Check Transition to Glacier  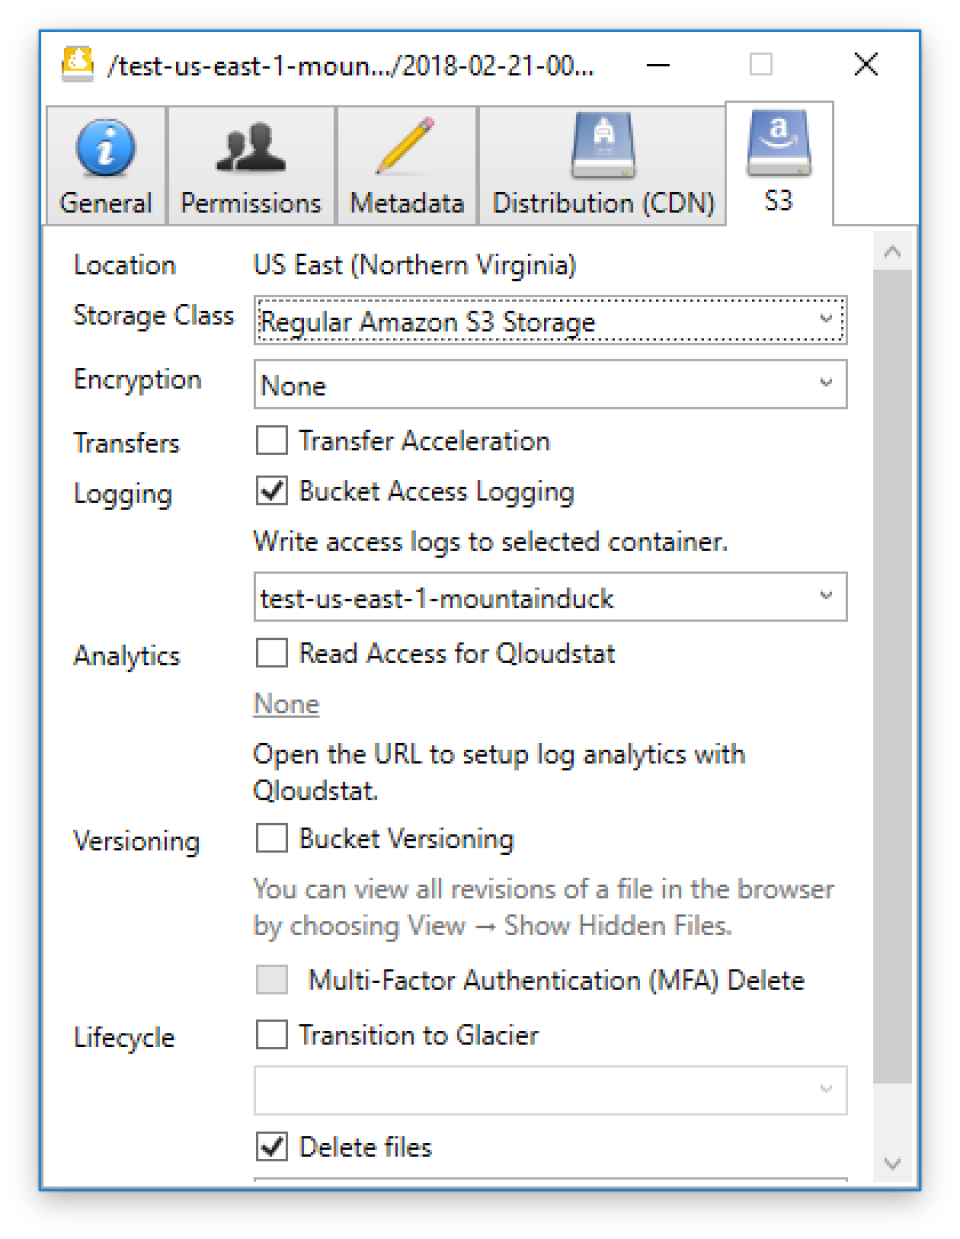point(270,1035)
